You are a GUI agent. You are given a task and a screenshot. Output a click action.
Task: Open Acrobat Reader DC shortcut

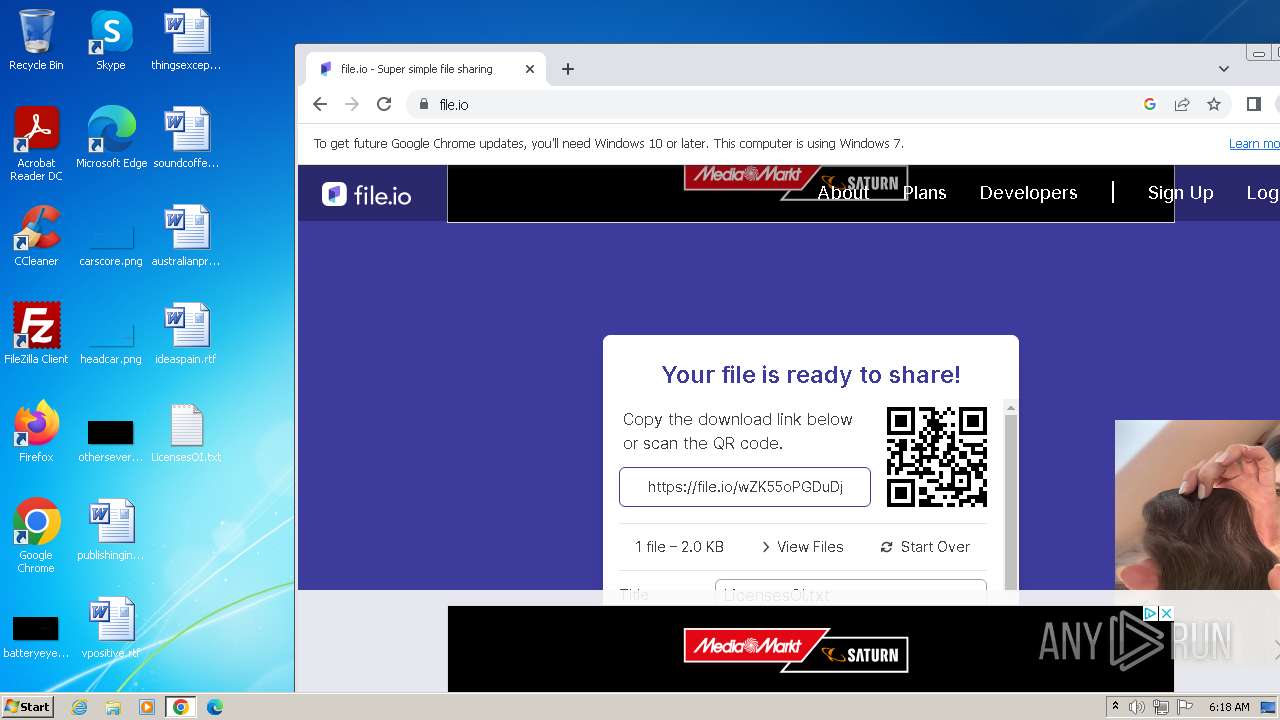point(36,144)
